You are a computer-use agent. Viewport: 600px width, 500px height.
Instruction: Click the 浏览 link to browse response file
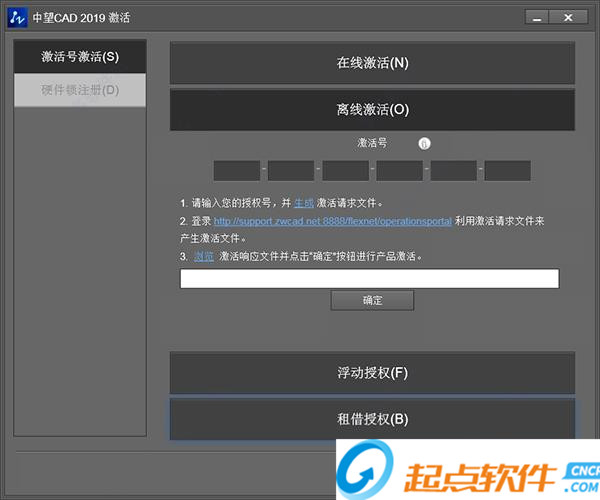click(204, 256)
